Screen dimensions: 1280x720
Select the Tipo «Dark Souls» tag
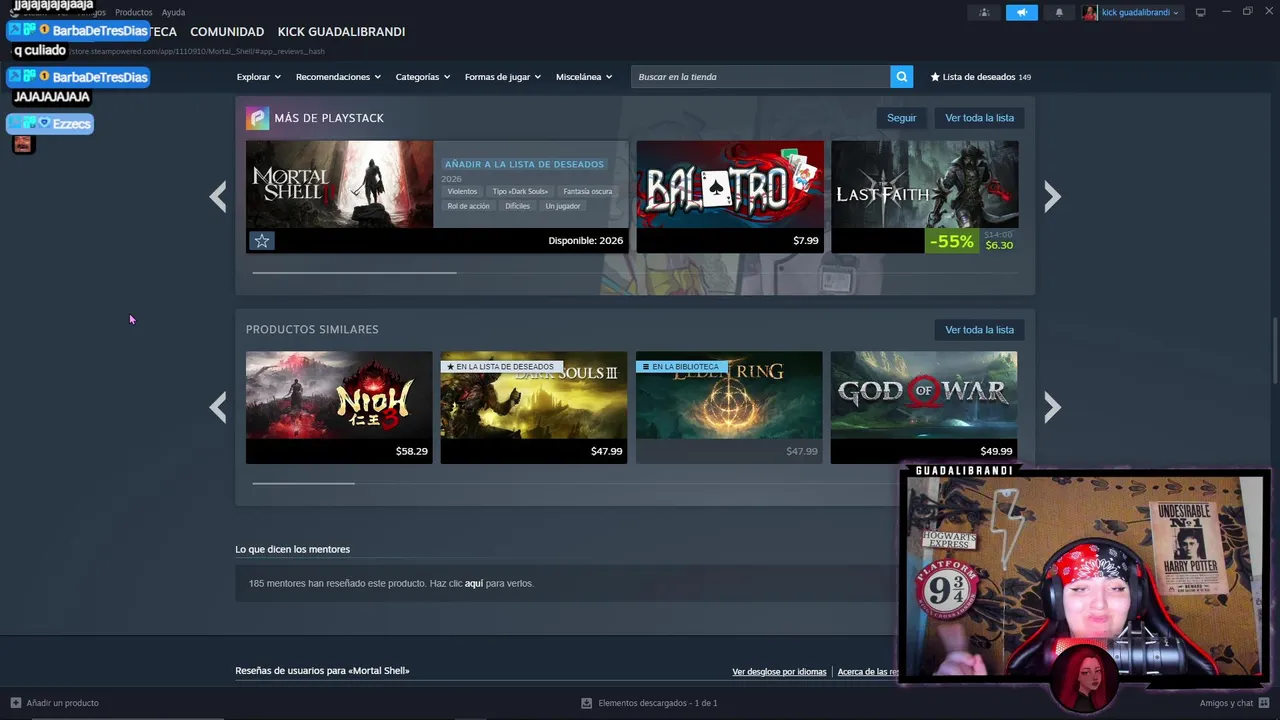point(520,192)
